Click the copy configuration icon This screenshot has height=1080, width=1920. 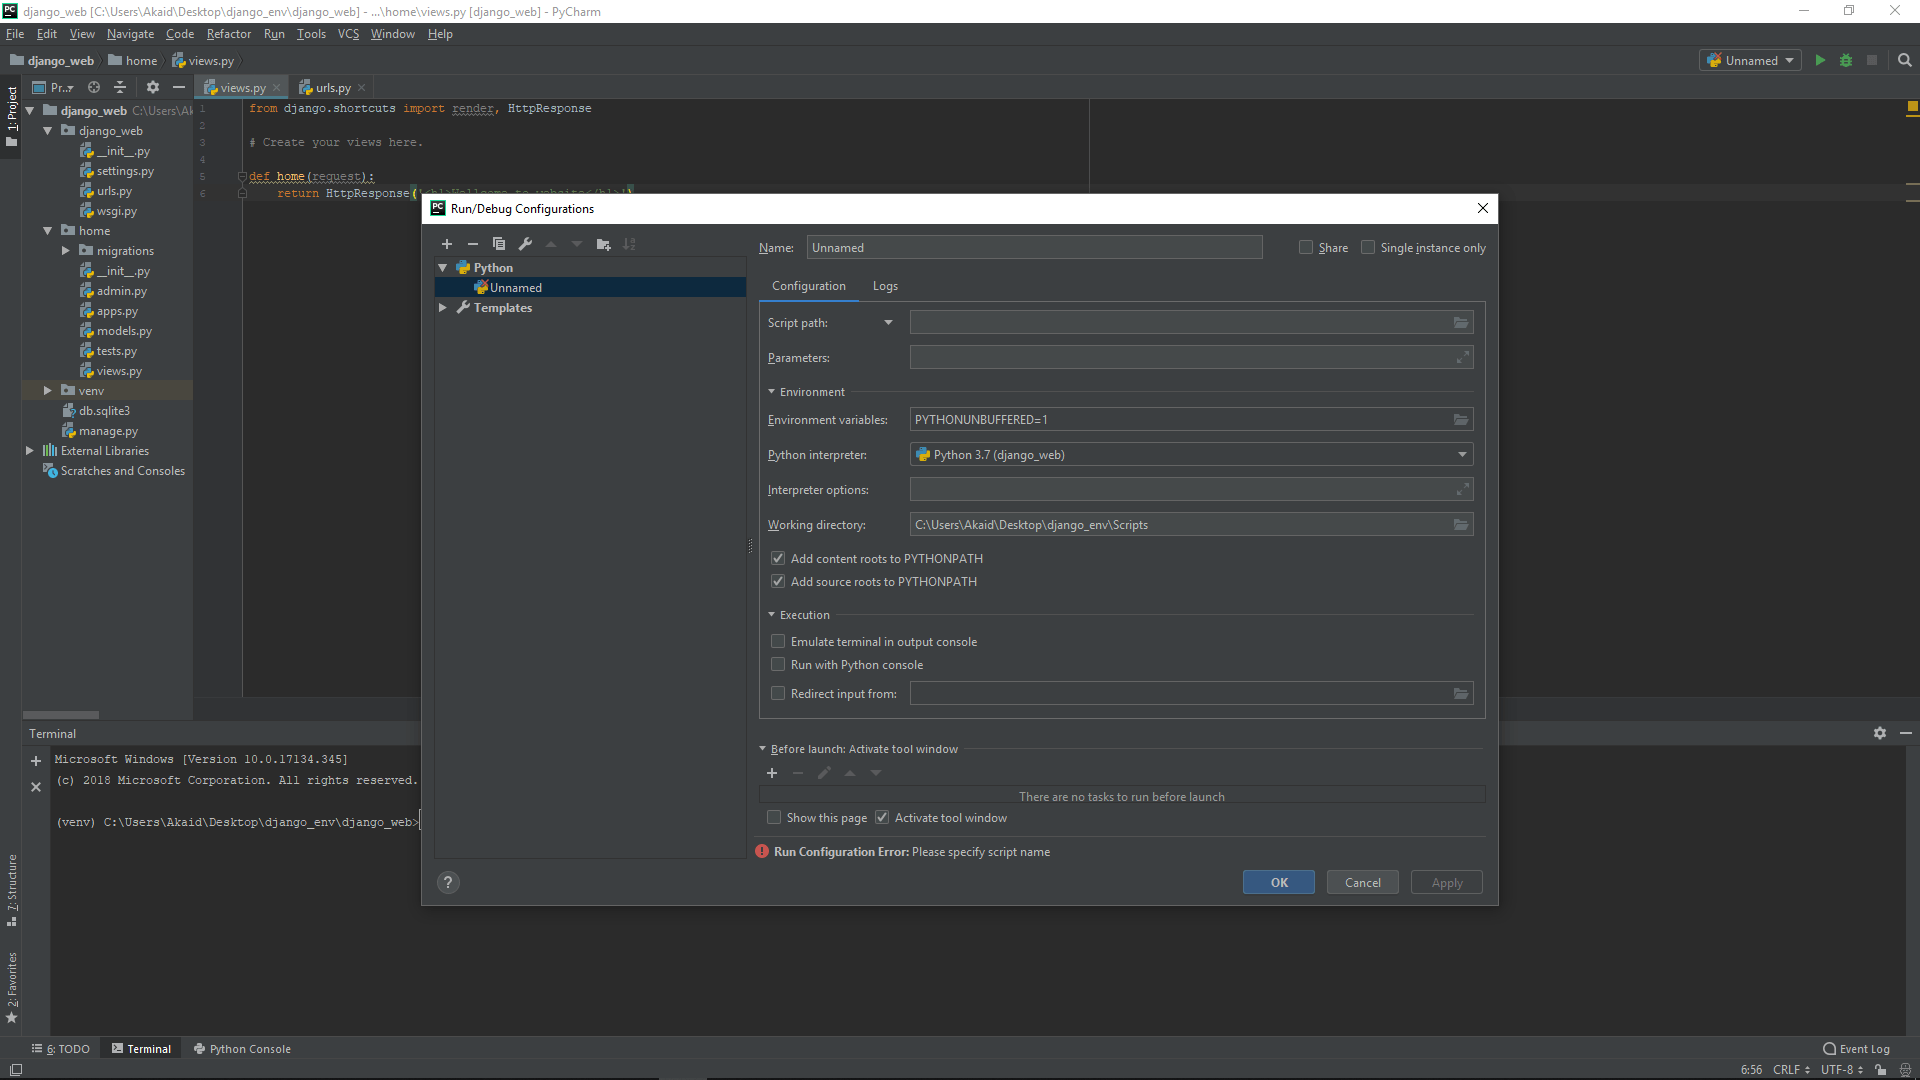click(499, 244)
